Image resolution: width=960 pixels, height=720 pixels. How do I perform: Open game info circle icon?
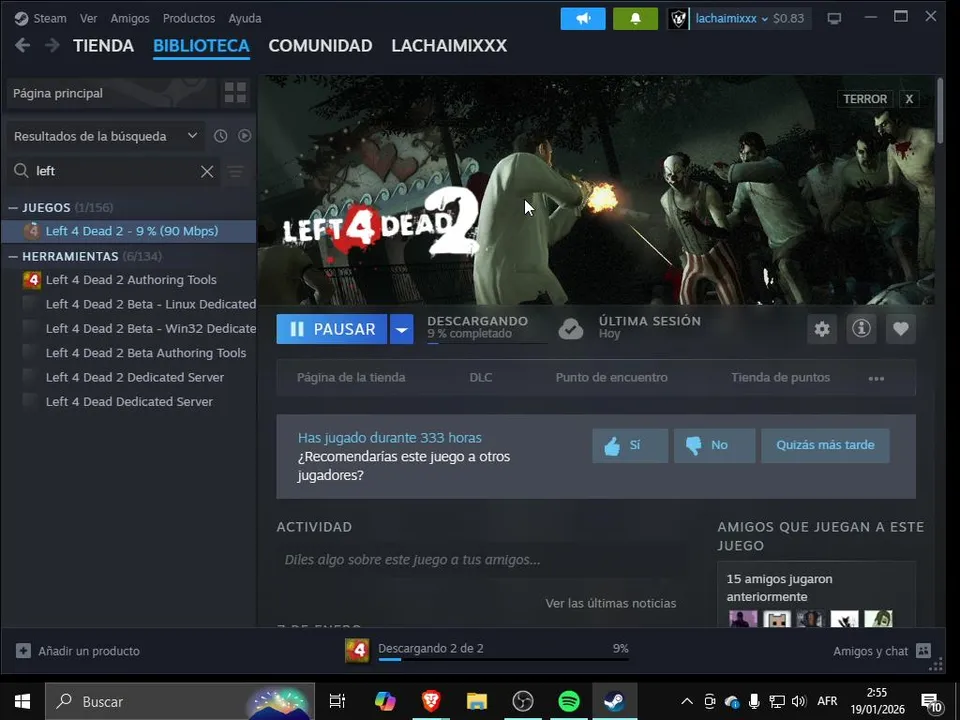tap(861, 329)
